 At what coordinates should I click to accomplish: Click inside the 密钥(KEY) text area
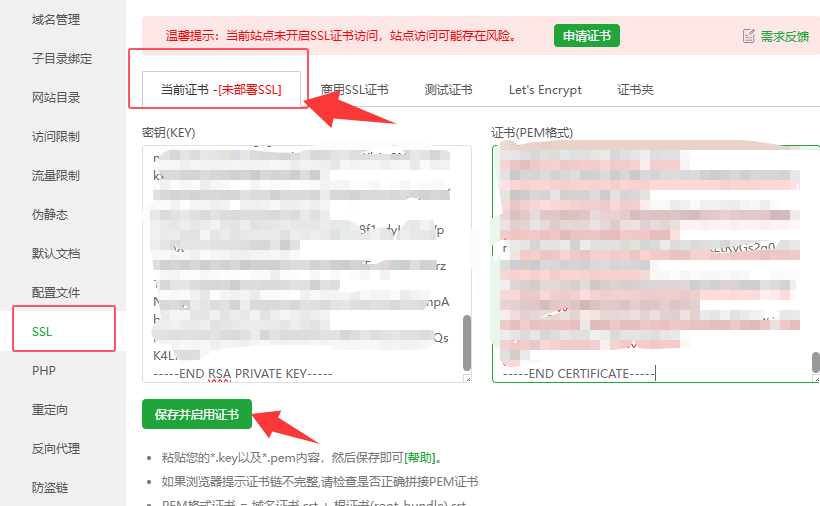pos(300,260)
